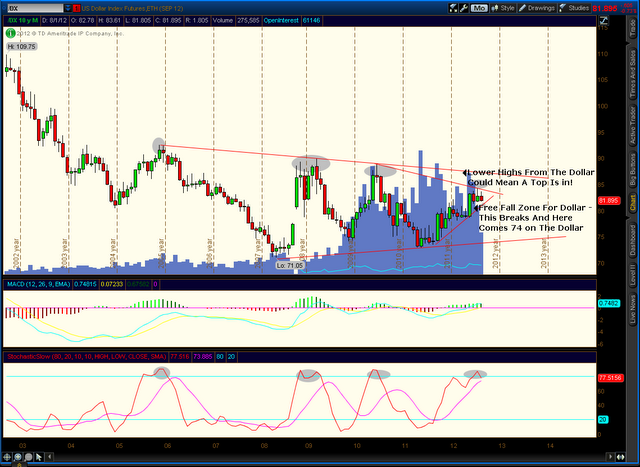Select the arrow pointer tool icon
640x467 pixels.
39,457
